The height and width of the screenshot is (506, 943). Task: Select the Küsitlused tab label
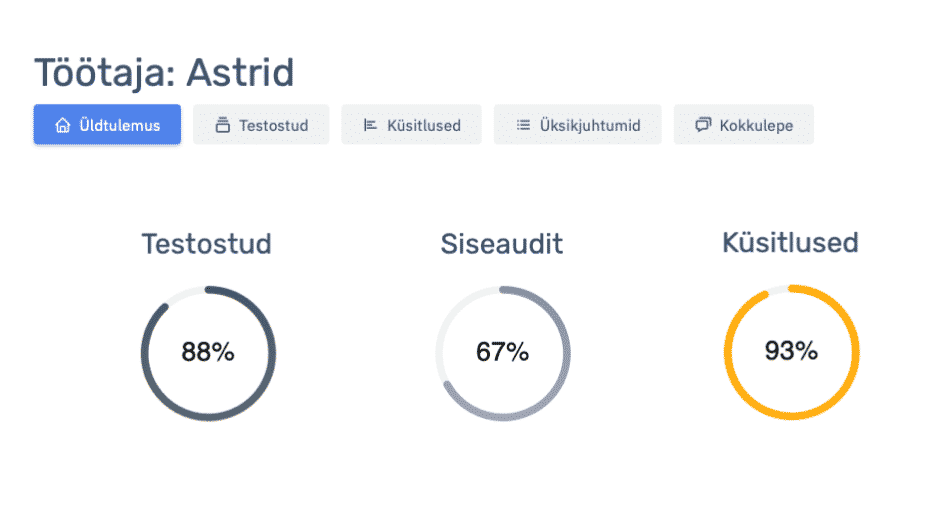point(423,126)
